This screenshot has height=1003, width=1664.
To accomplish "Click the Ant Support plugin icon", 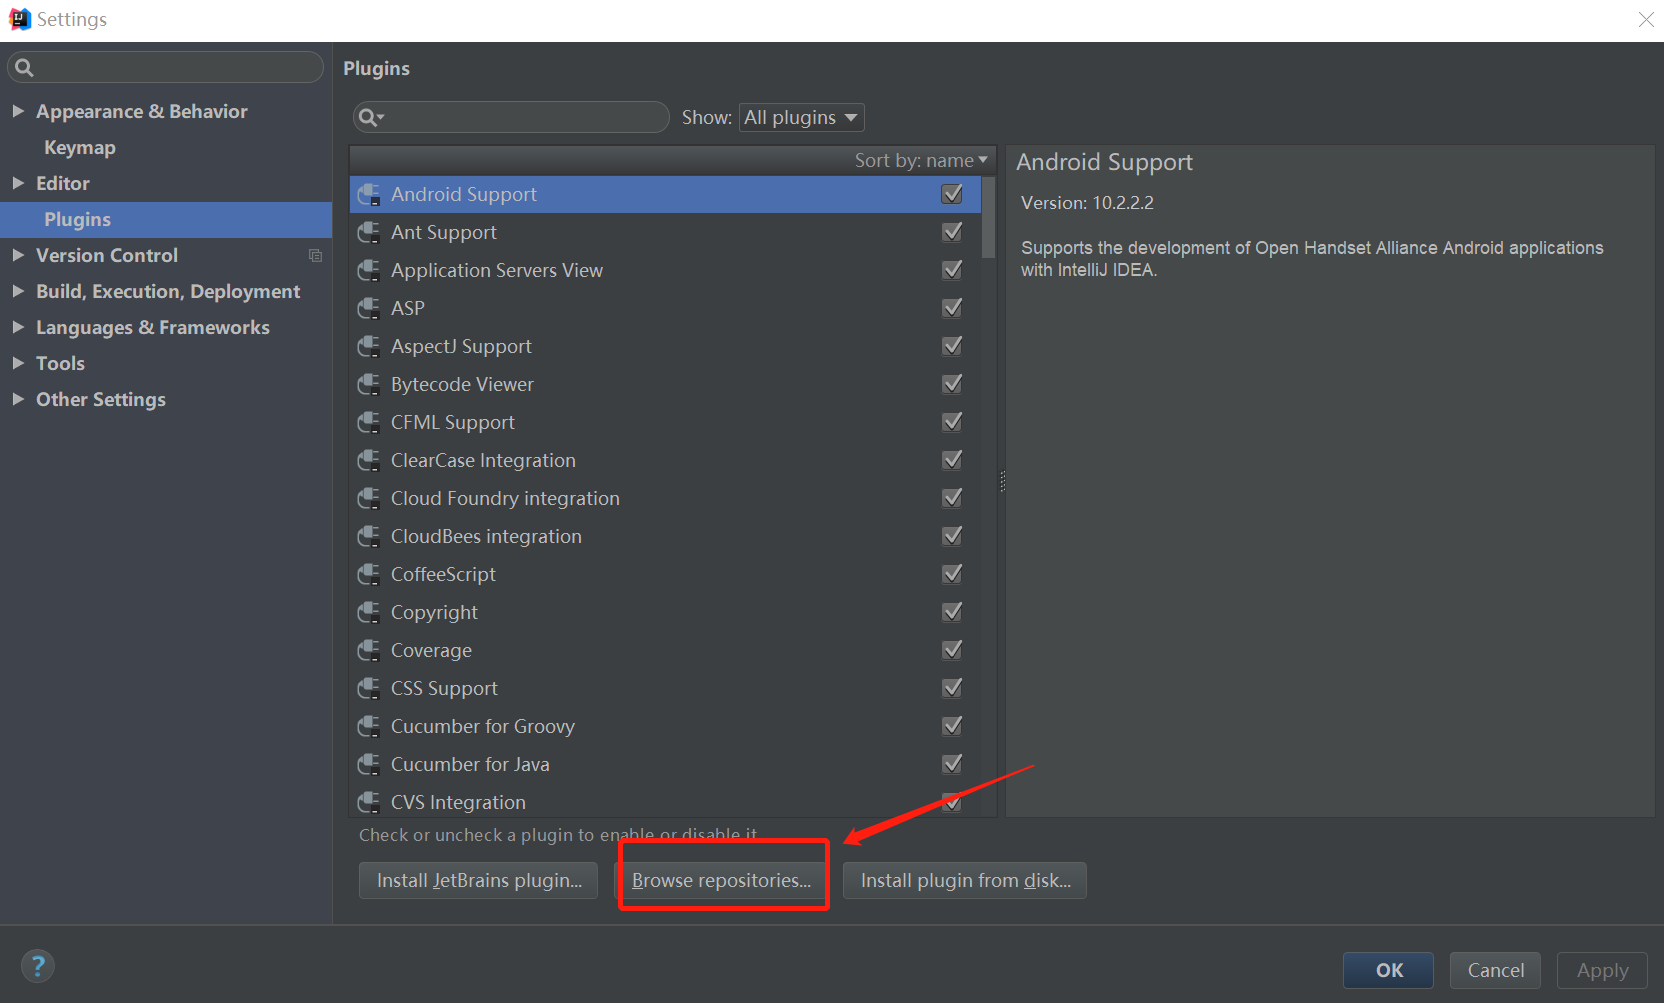I will [369, 232].
